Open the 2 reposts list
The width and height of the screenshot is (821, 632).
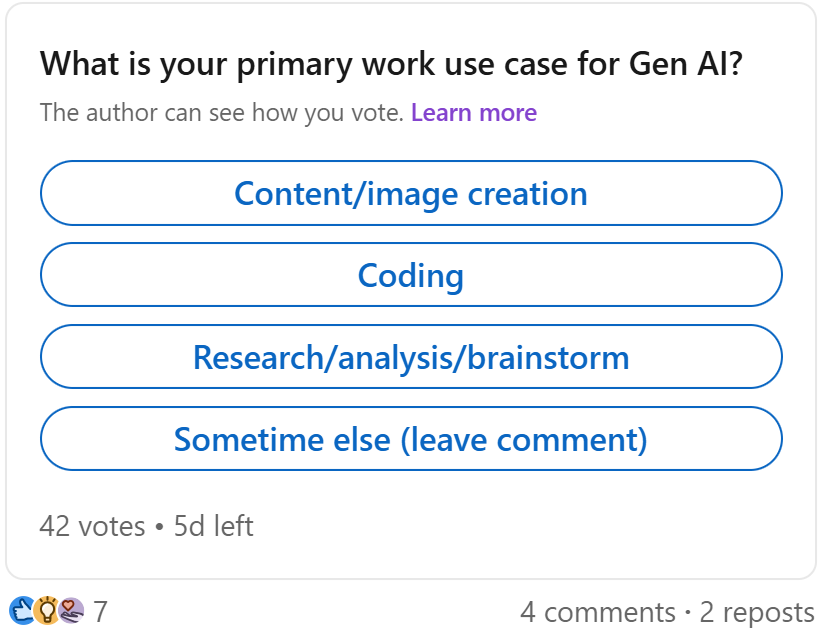(757, 611)
